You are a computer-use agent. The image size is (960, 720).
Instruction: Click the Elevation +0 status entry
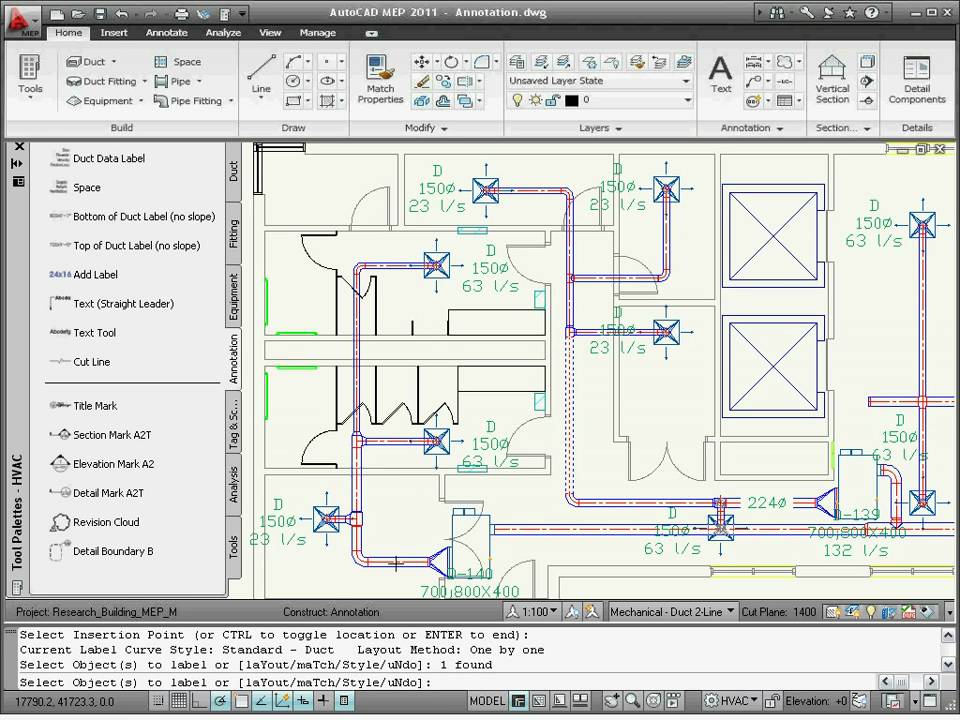click(x=816, y=700)
